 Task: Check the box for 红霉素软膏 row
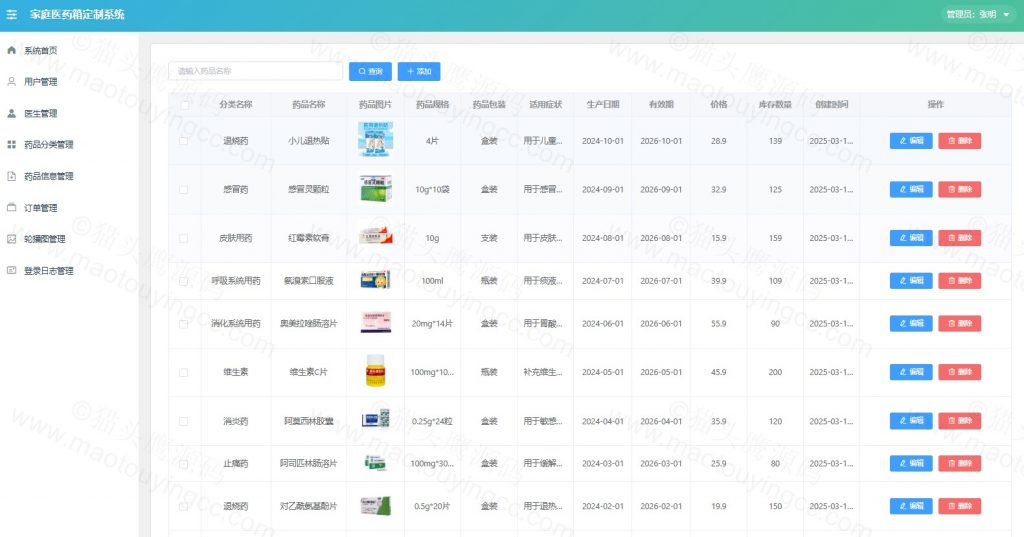[184, 238]
